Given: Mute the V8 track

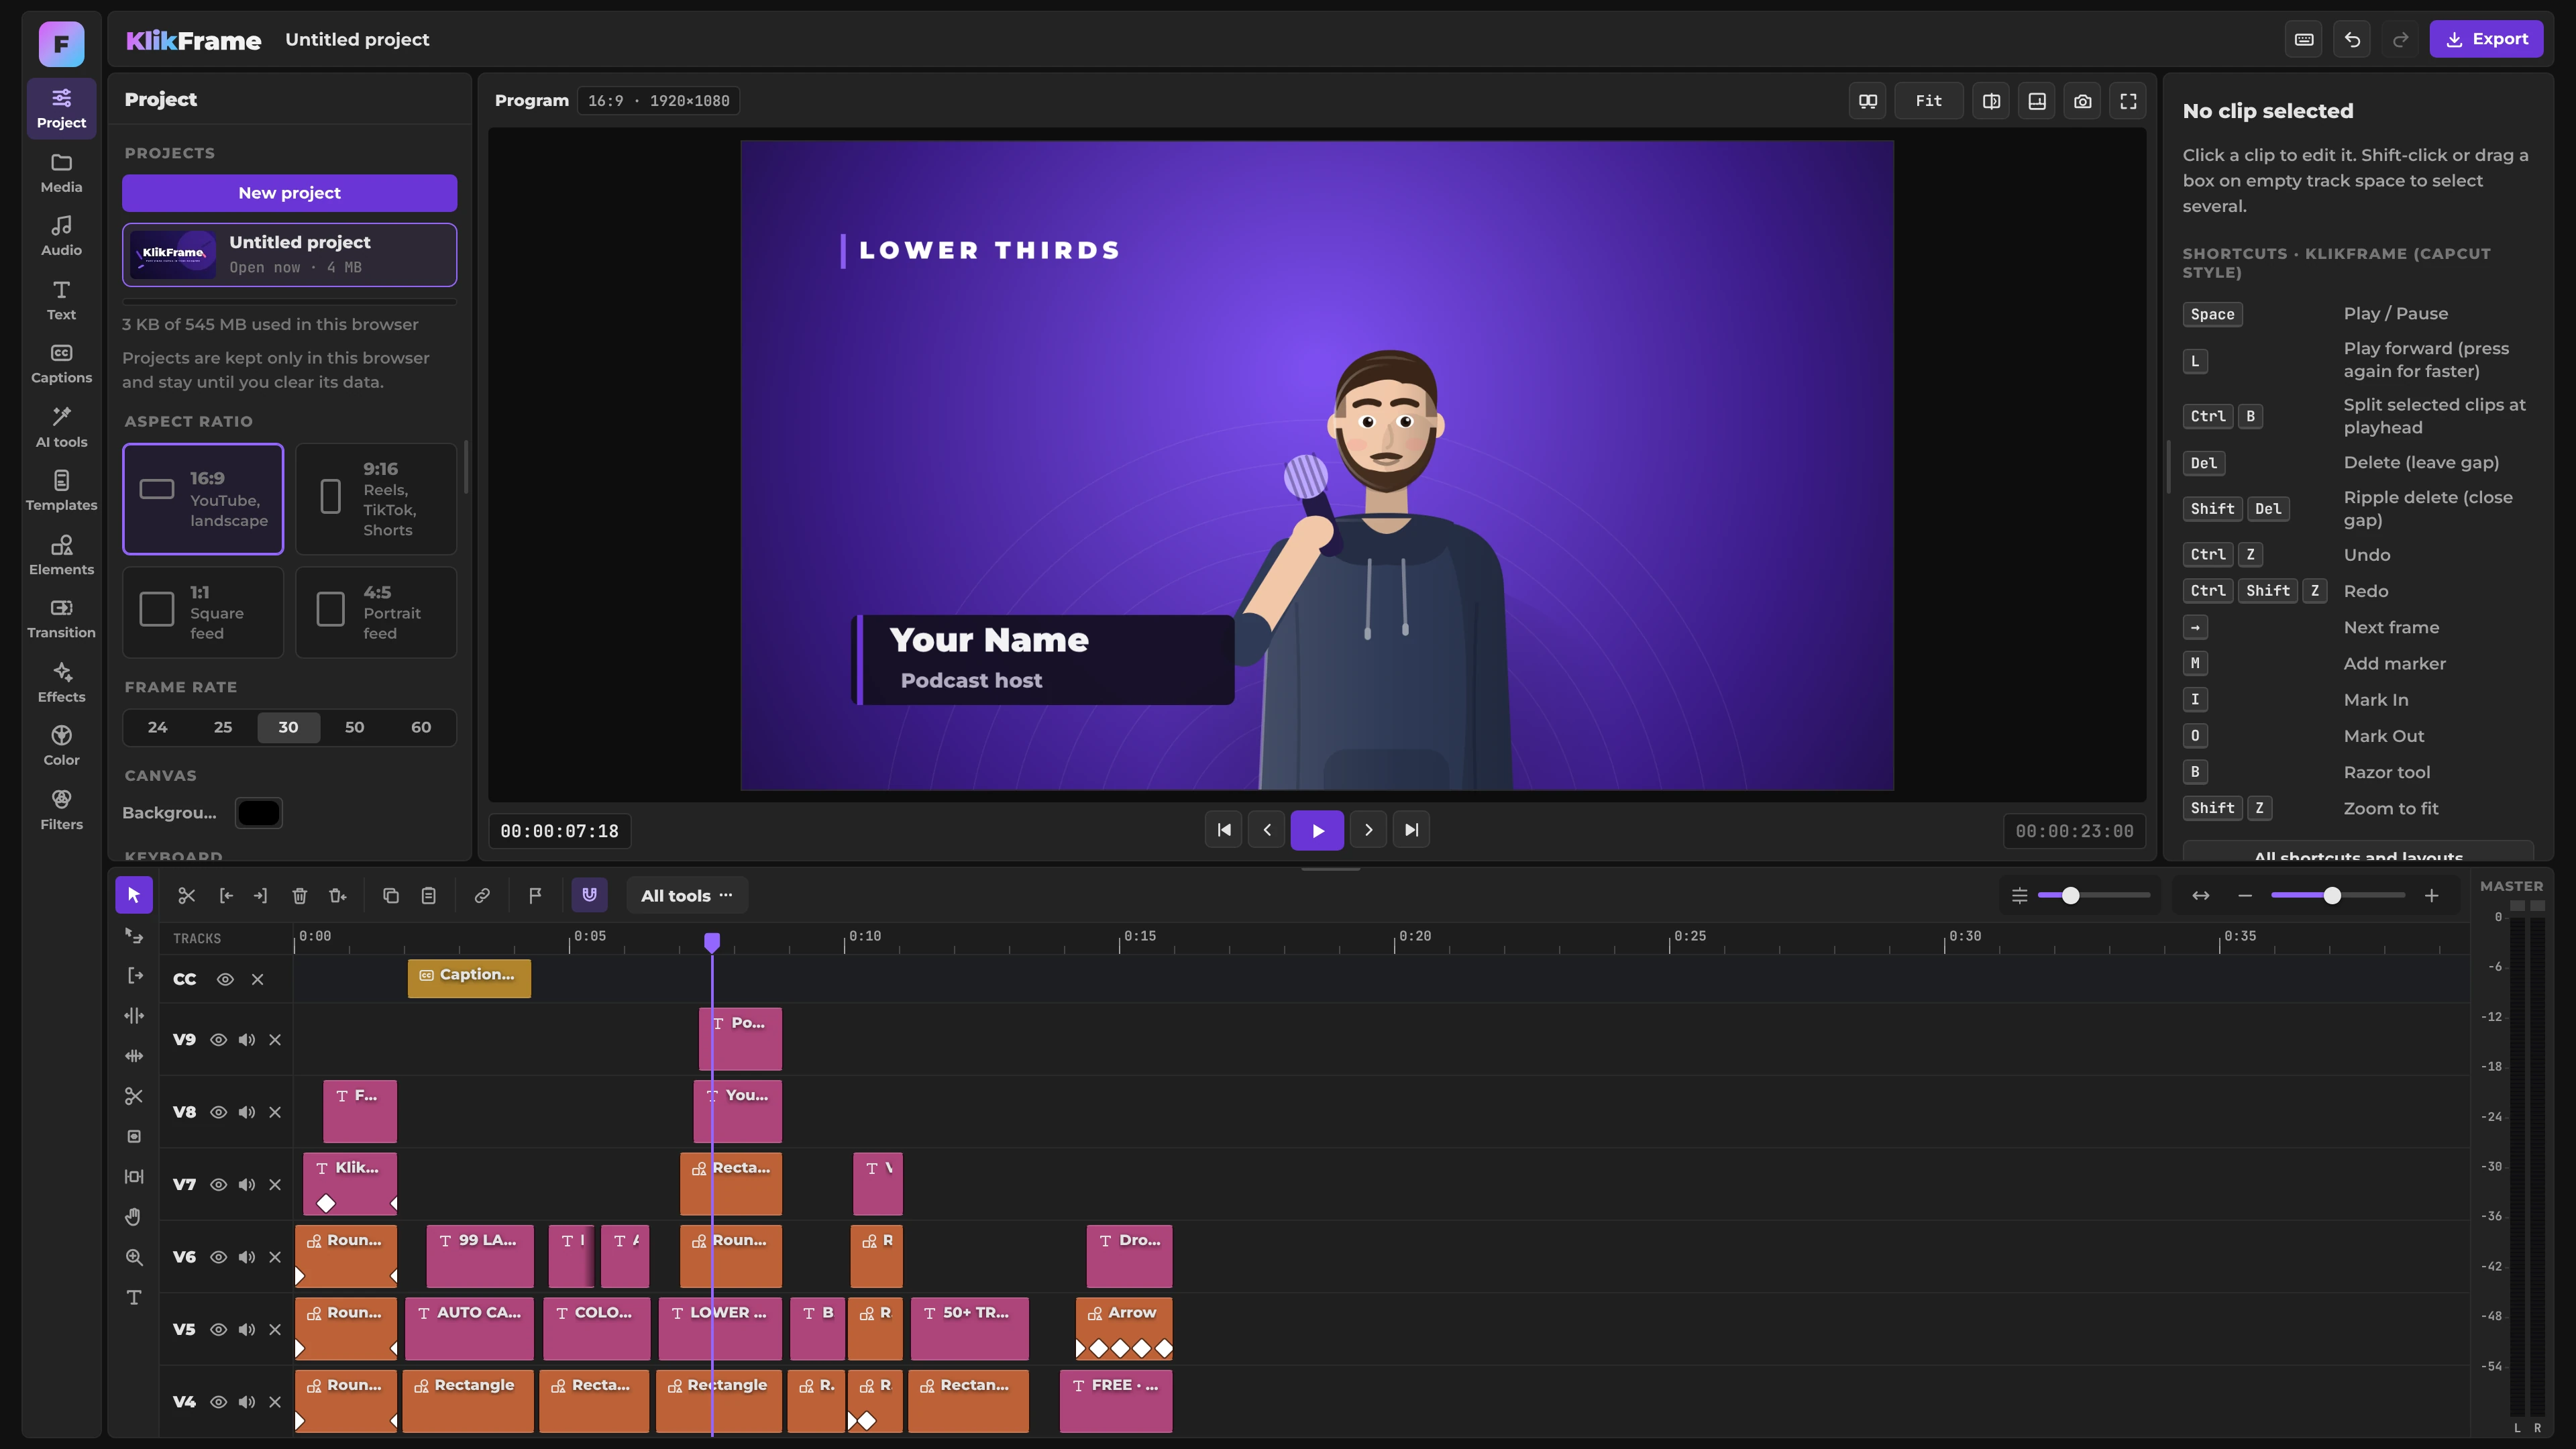Looking at the screenshot, I should pyautogui.click(x=247, y=1112).
